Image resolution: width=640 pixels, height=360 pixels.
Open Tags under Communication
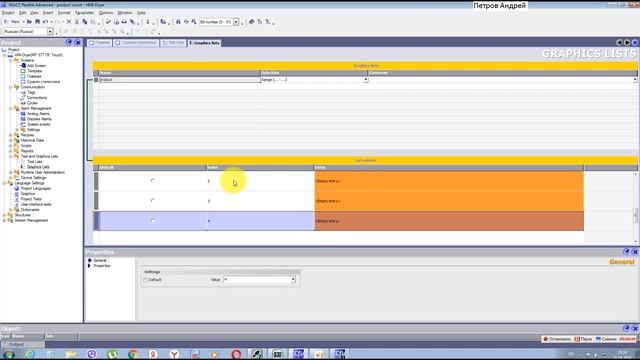point(31,92)
